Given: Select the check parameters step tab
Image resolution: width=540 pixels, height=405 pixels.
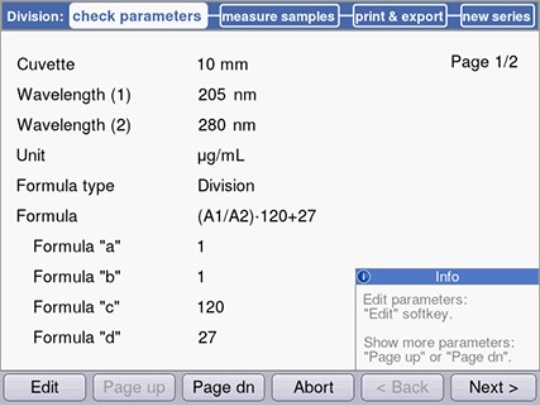Looking at the screenshot, I should tap(138, 16).
